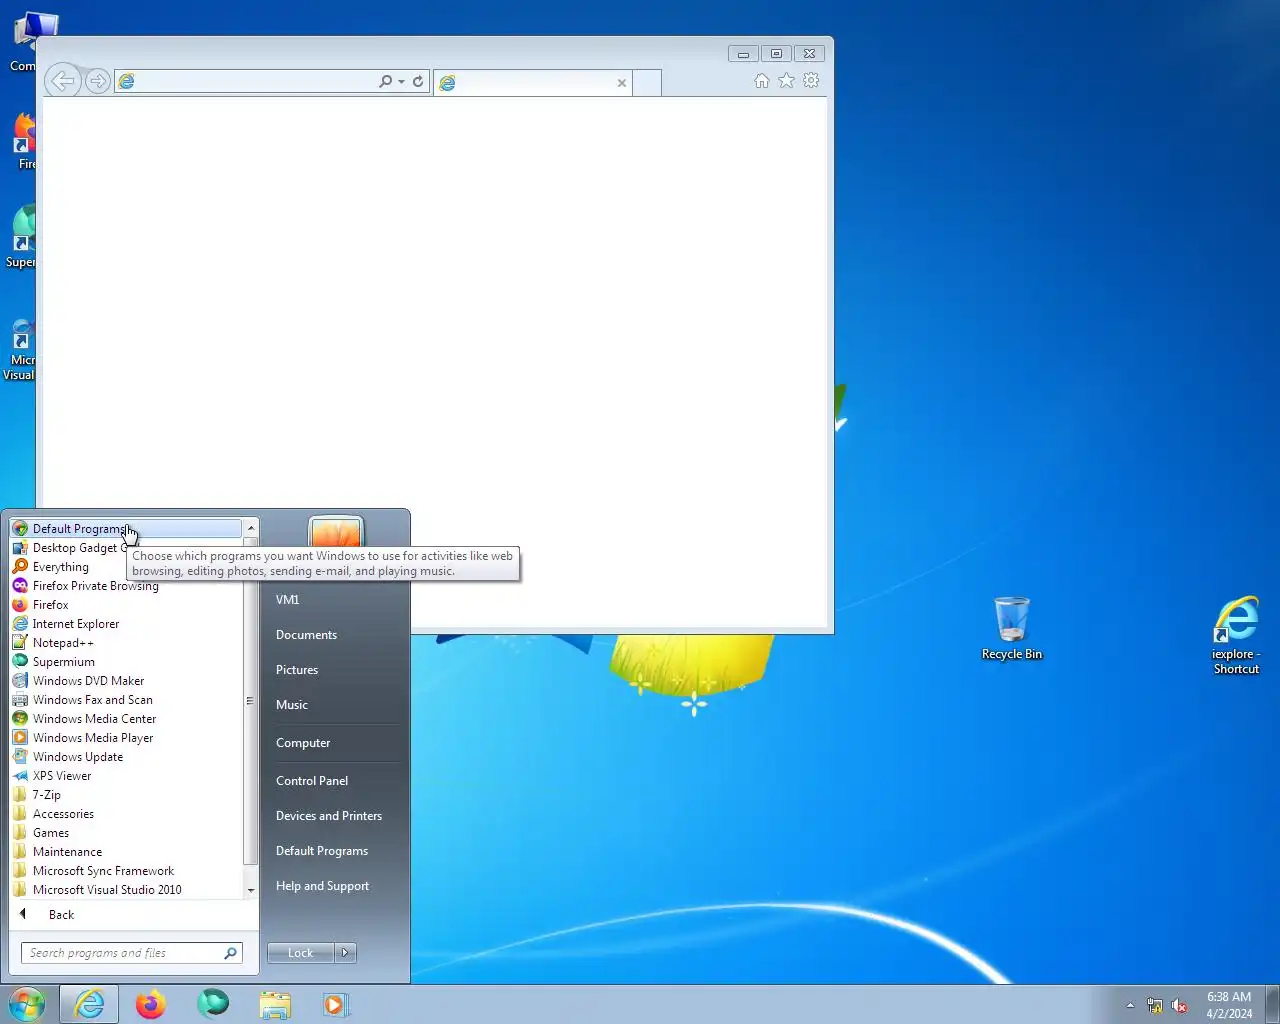Viewport: 1280px width, 1024px height.
Task: Expand the Maintenance folder
Action: (x=125, y=852)
